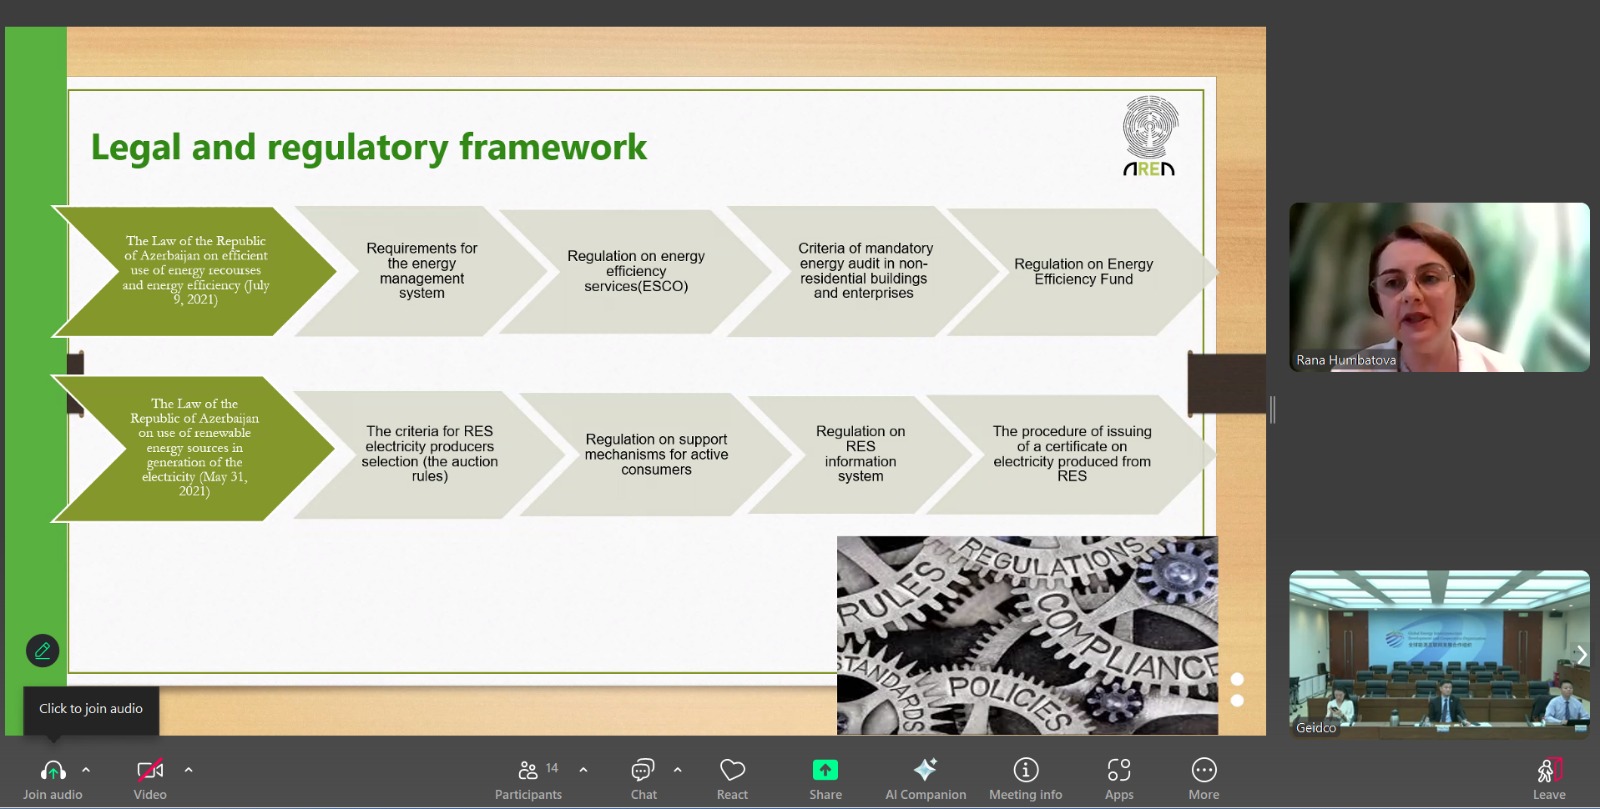
Task: Open the Participants panel
Action: (528, 771)
